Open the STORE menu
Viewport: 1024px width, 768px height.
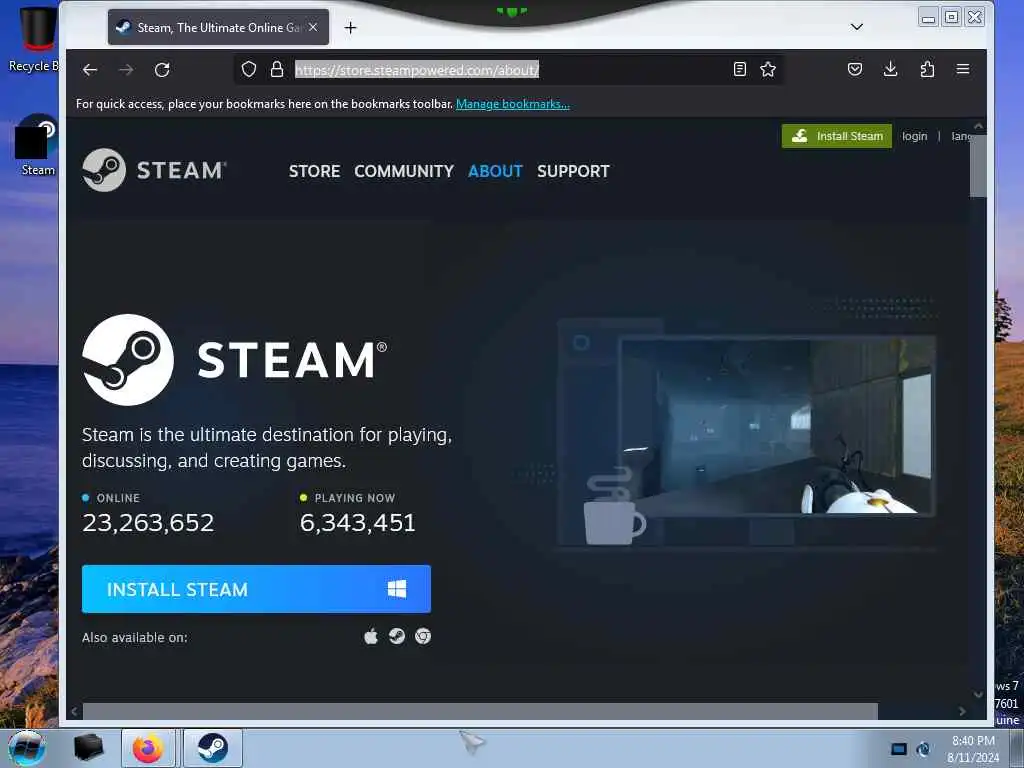(x=314, y=171)
